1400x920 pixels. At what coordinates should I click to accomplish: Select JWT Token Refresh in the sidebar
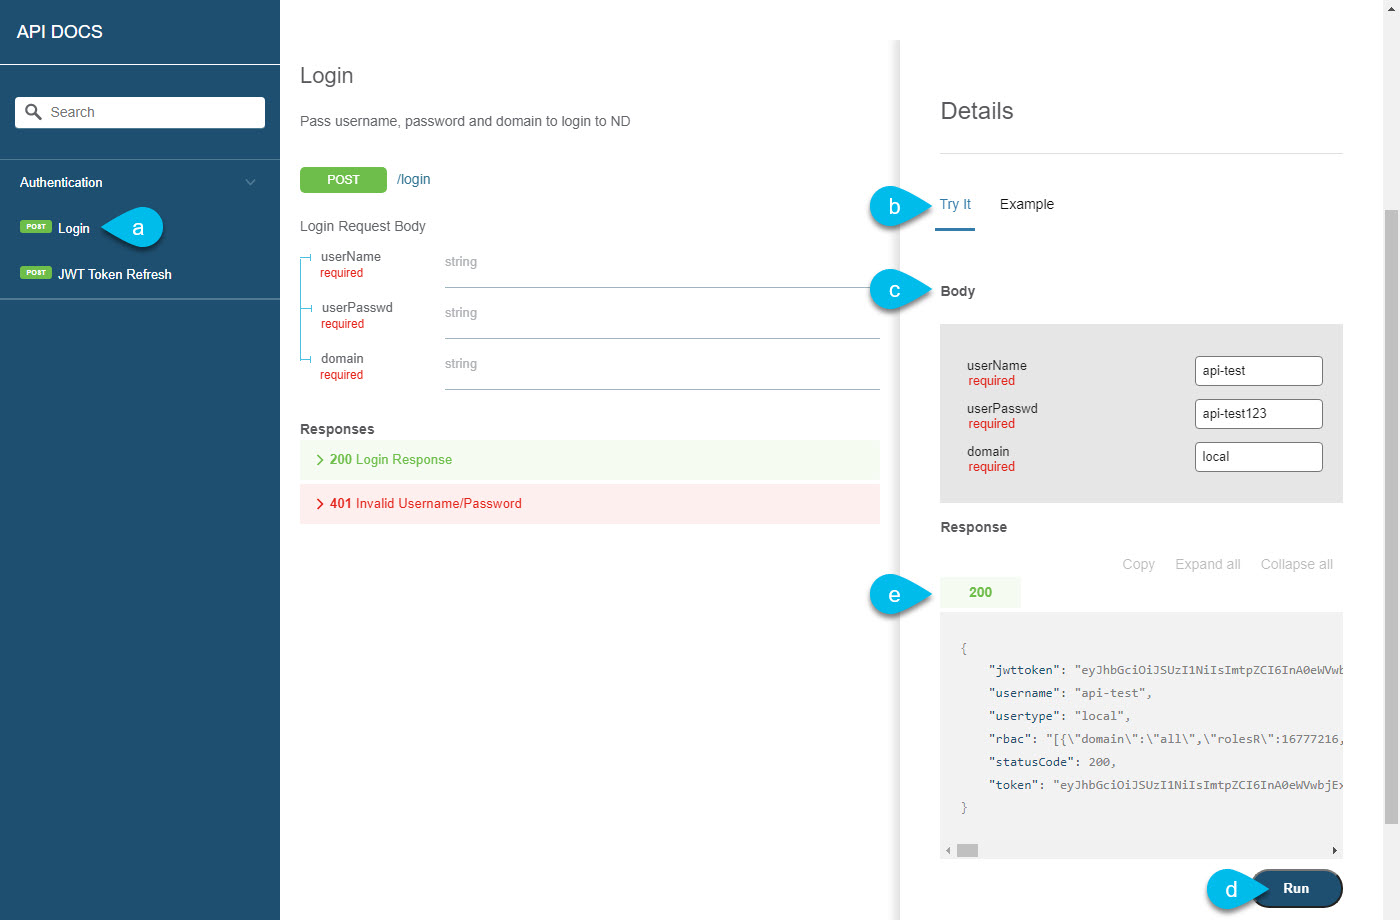pos(113,272)
